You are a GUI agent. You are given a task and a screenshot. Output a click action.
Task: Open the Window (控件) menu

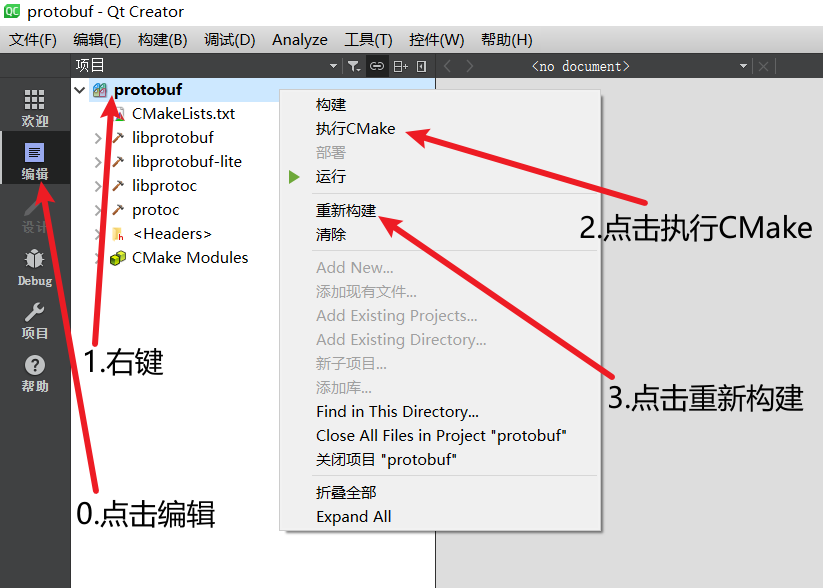437,40
